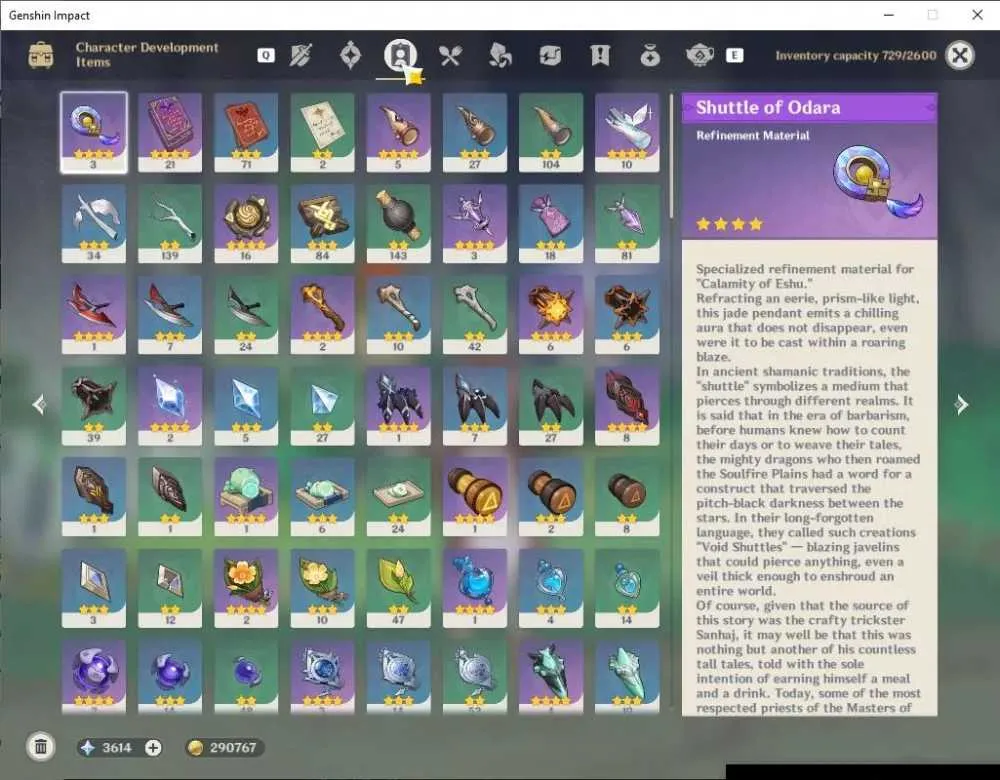Click the Q previous-tab key hint
Image resolution: width=1000 pixels, height=780 pixels.
pyautogui.click(x=266, y=55)
